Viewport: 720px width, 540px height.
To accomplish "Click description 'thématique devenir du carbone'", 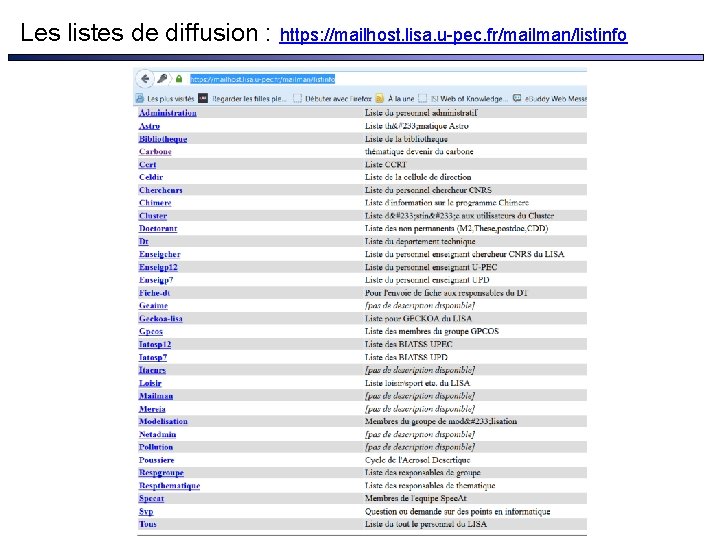I will [x=419, y=152].
